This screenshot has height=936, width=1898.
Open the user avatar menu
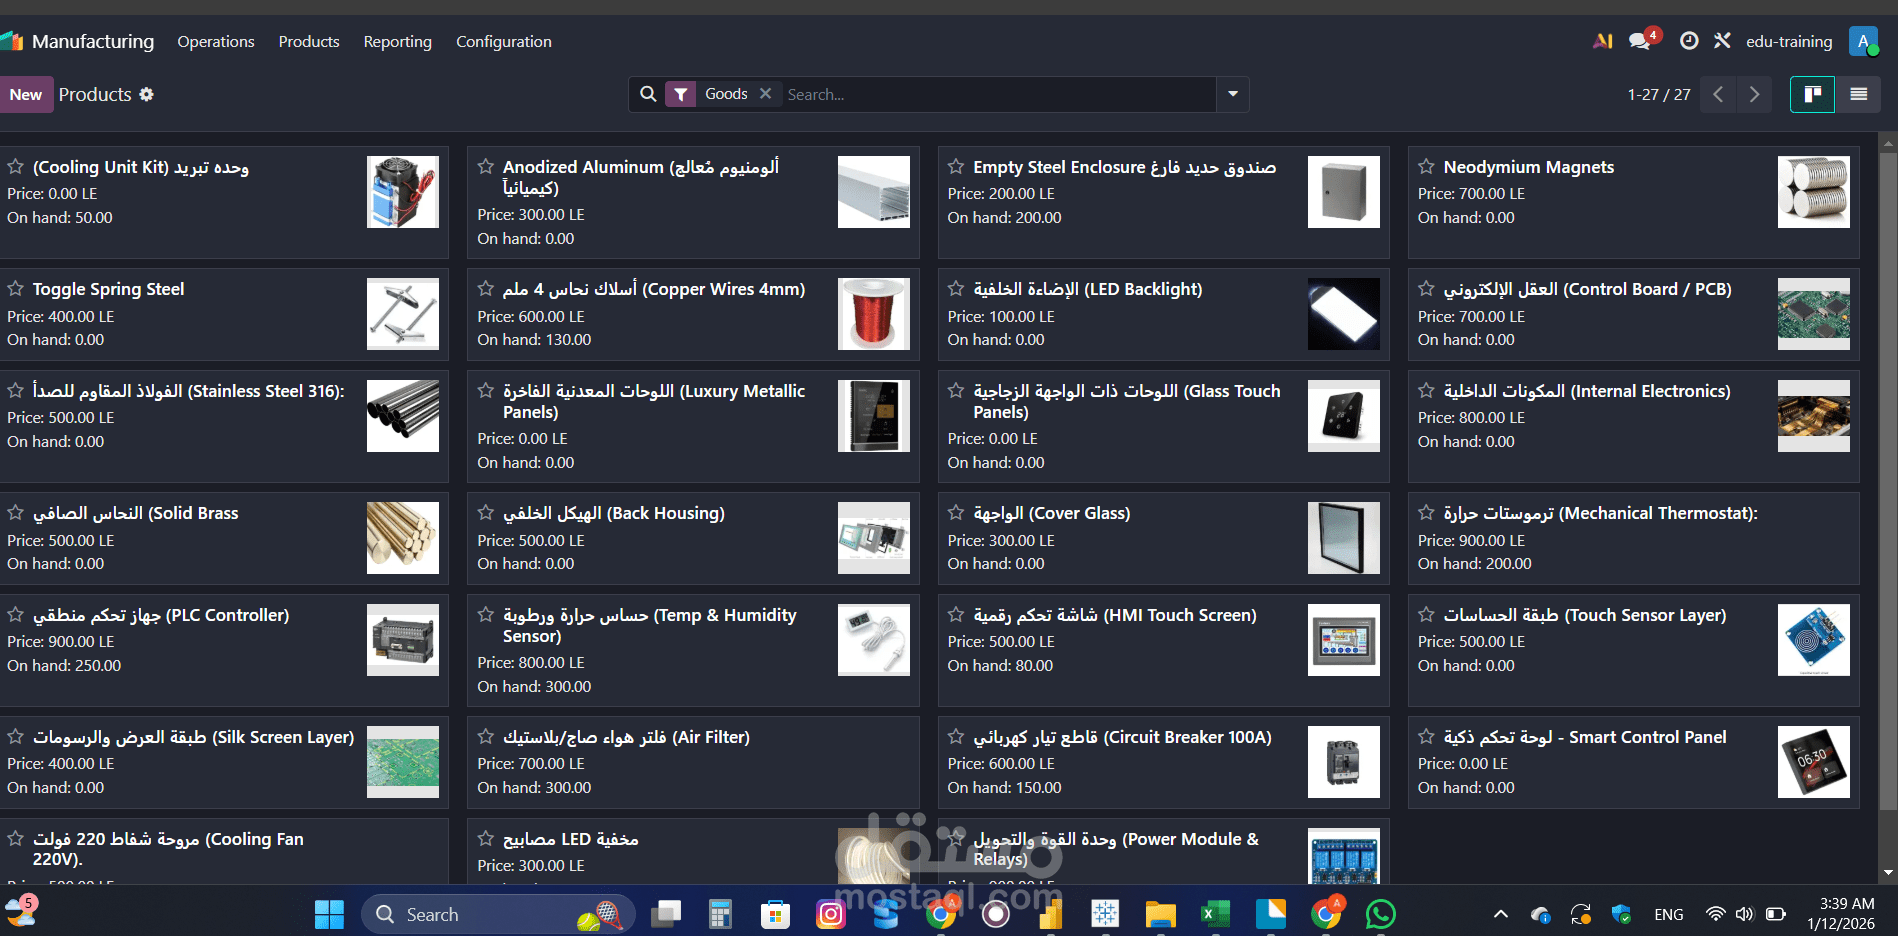coord(1863,41)
